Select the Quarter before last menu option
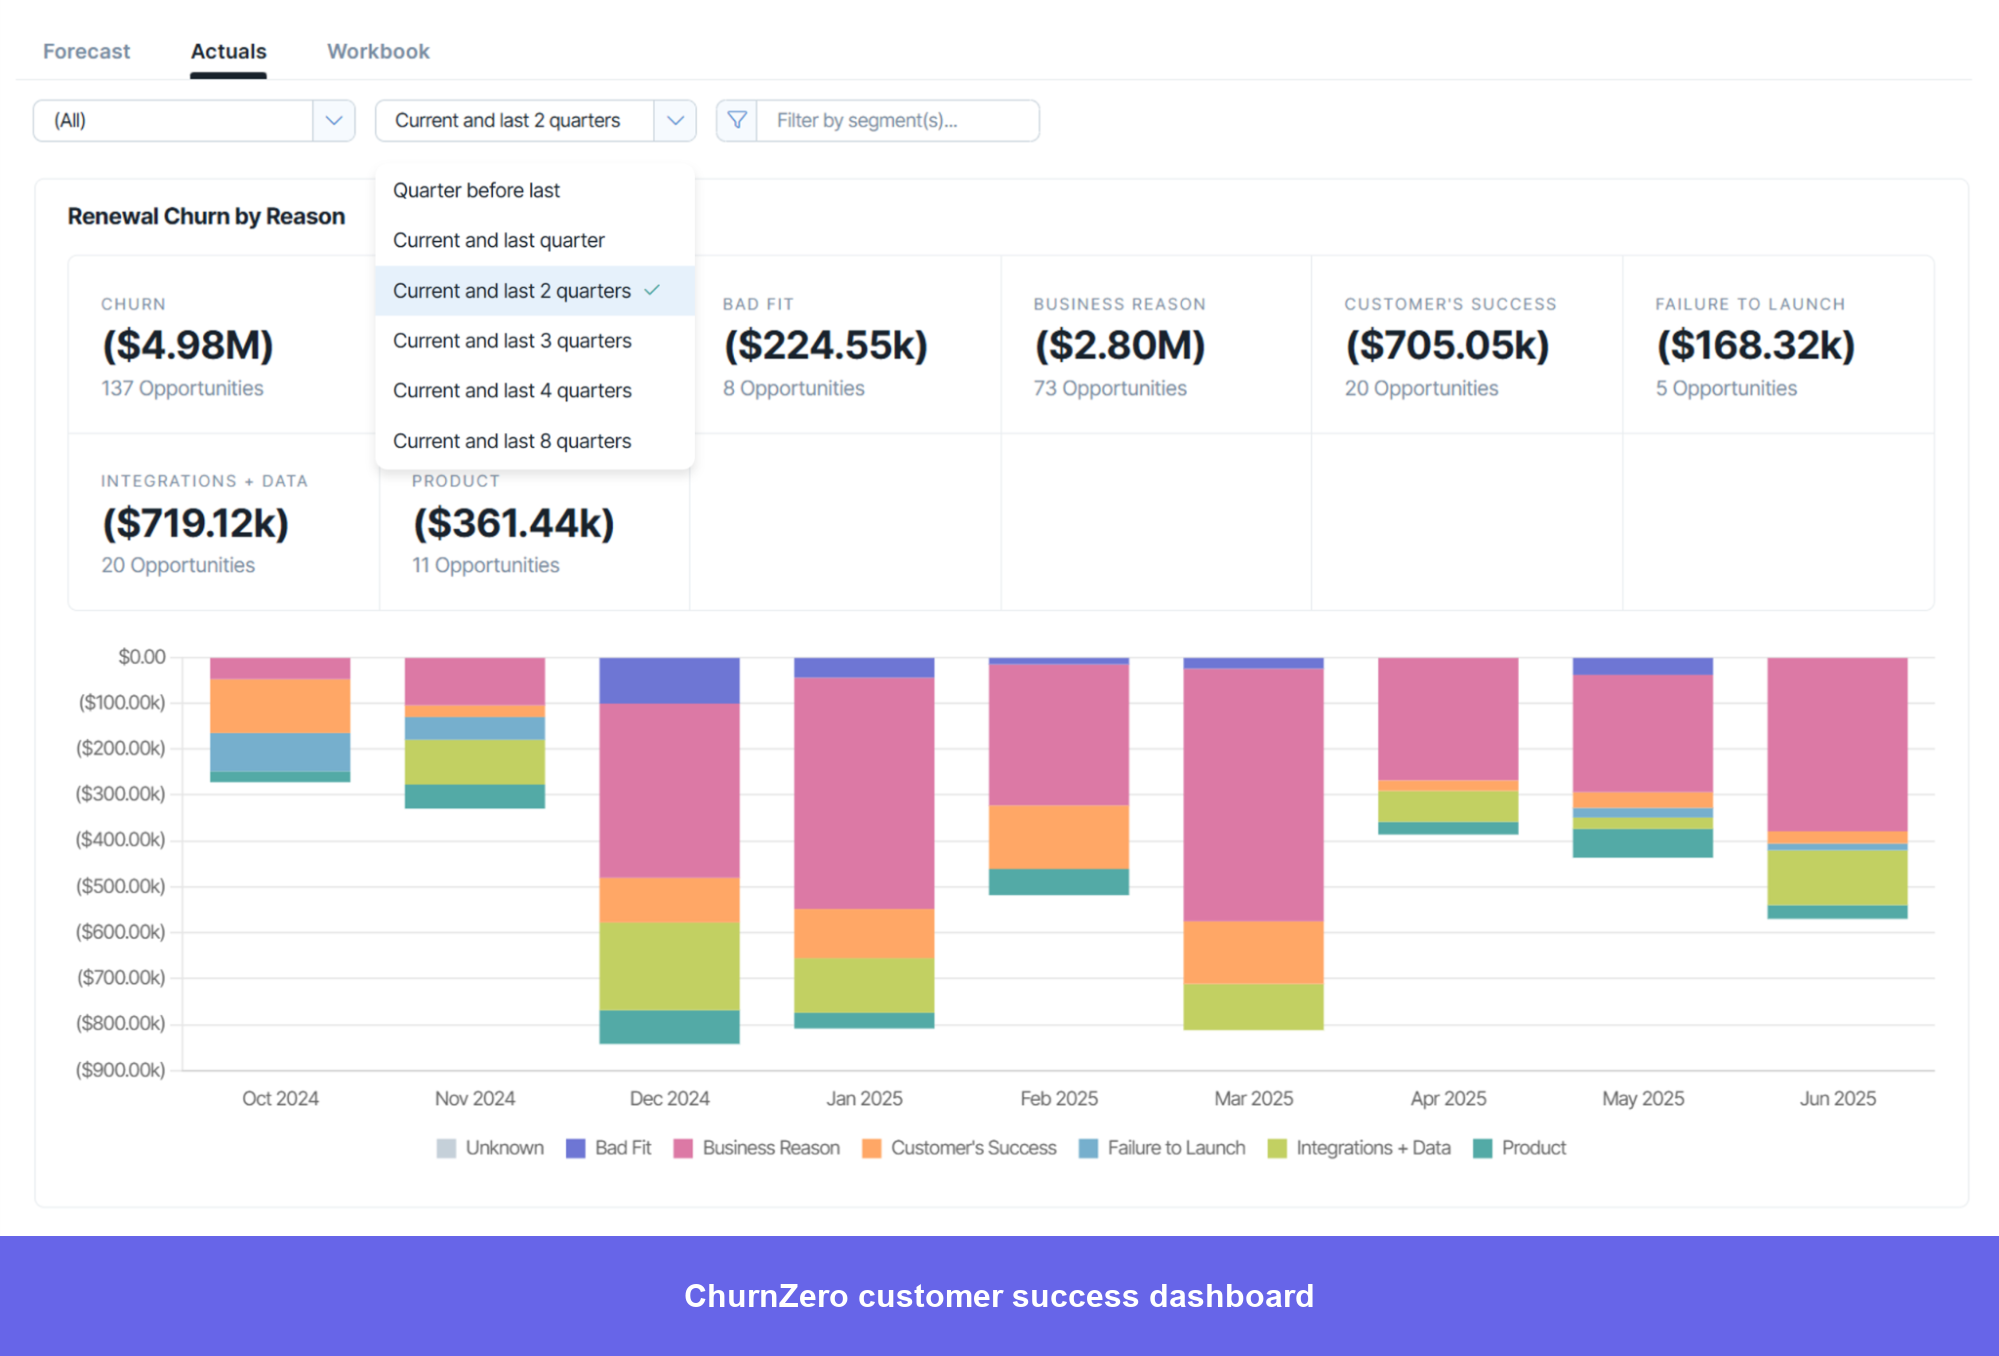Image resolution: width=1999 pixels, height=1356 pixels. 477,190
